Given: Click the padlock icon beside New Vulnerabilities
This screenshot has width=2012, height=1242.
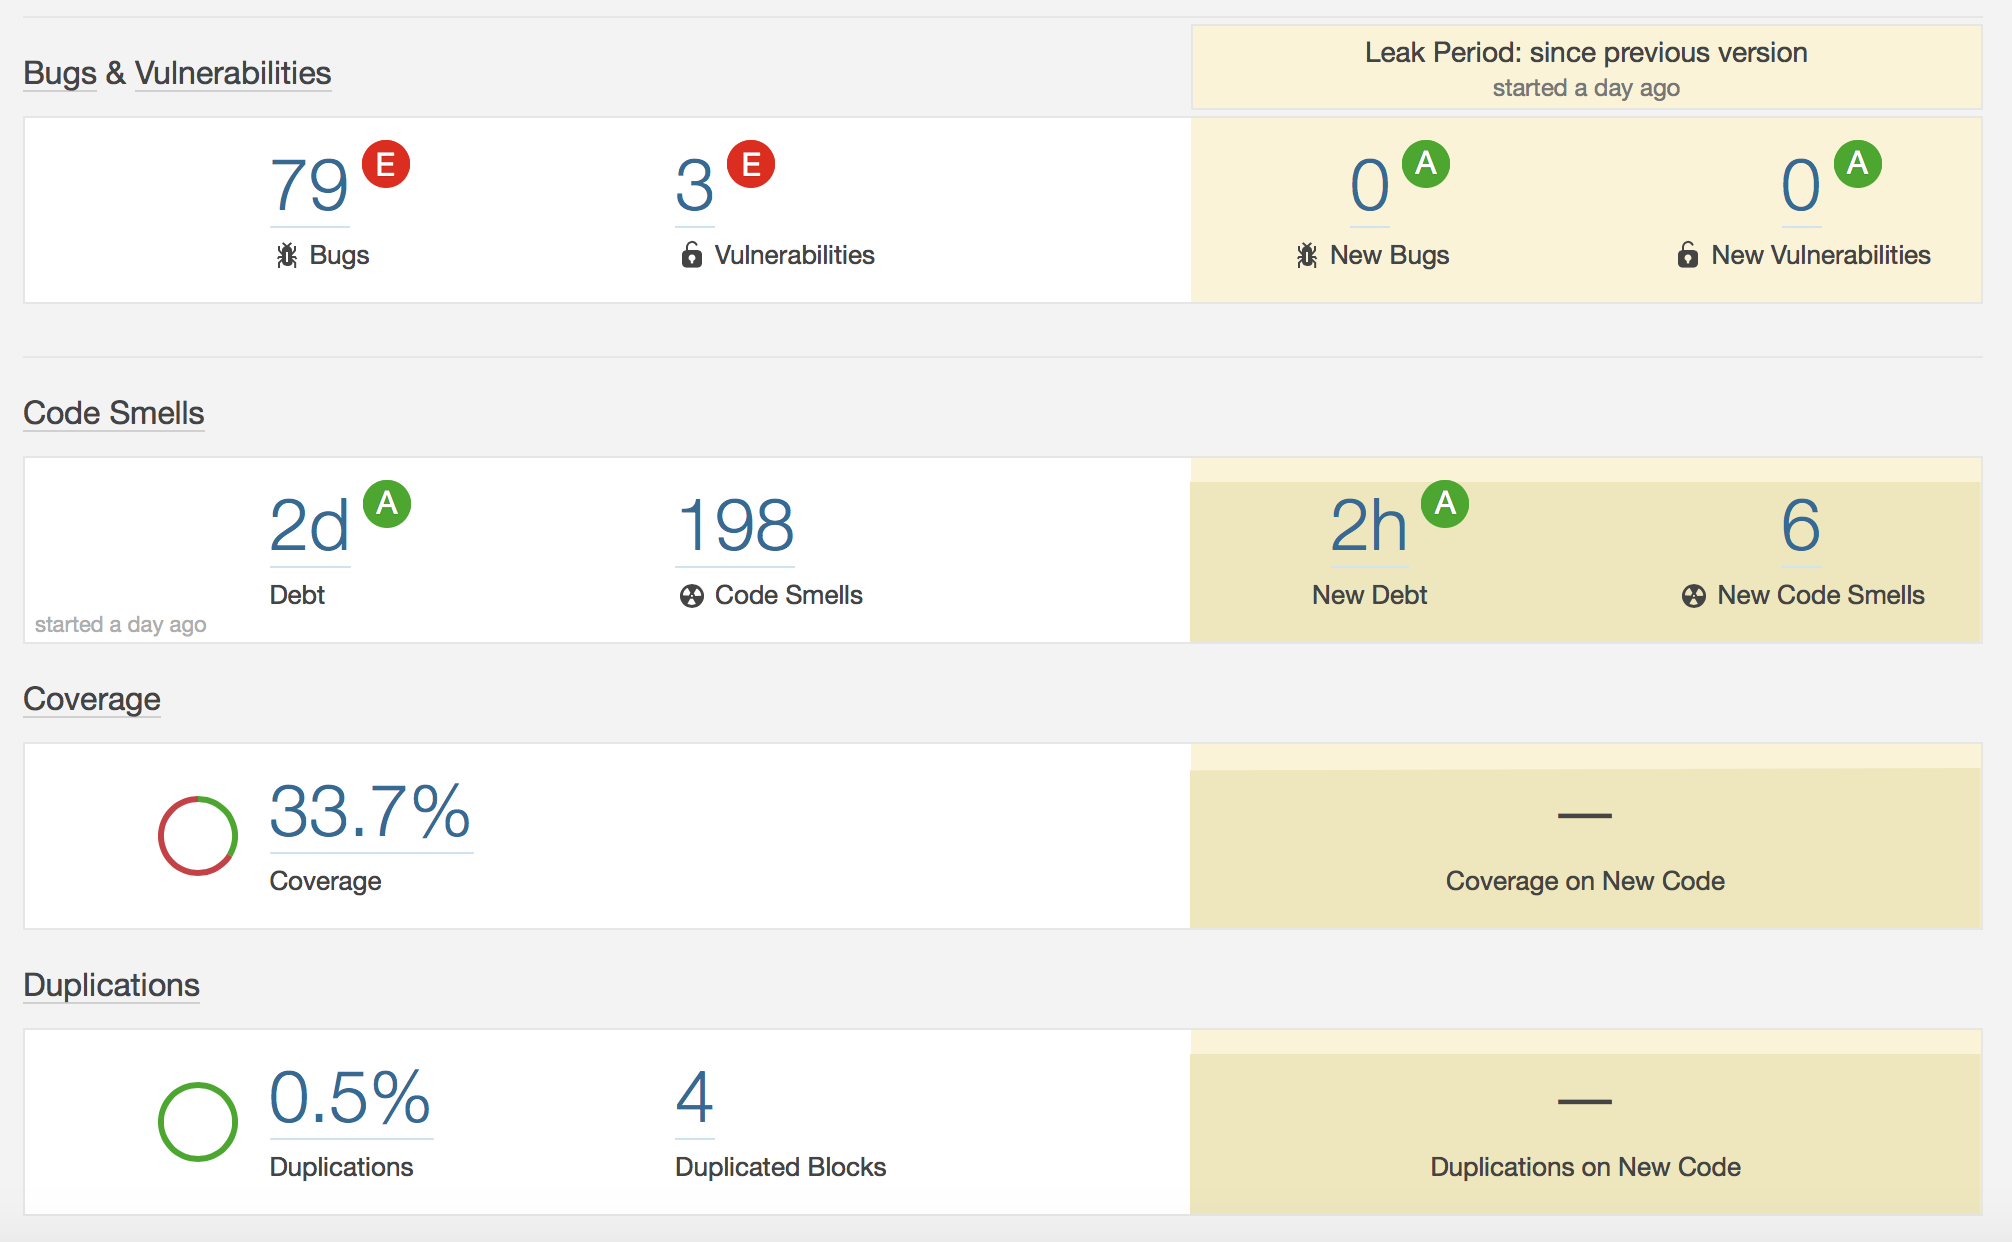Looking at the screenshot, I should 1687,254.
